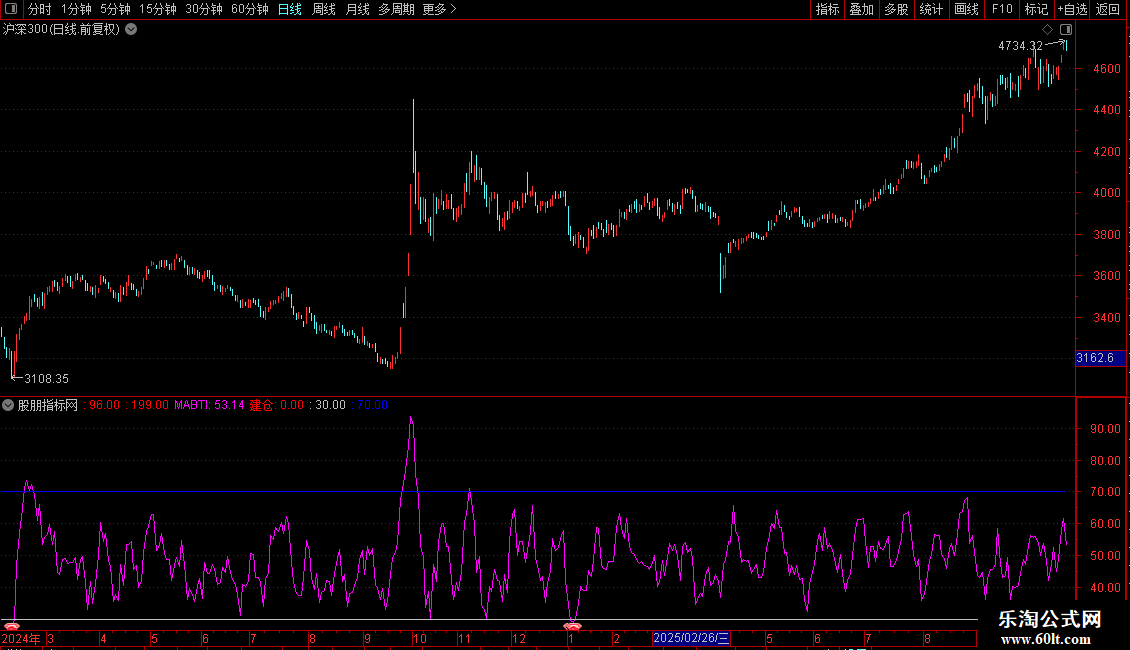Add stock via +自选 button
The width and height of the screenshot is (1130, 650).
(1072, 9)
